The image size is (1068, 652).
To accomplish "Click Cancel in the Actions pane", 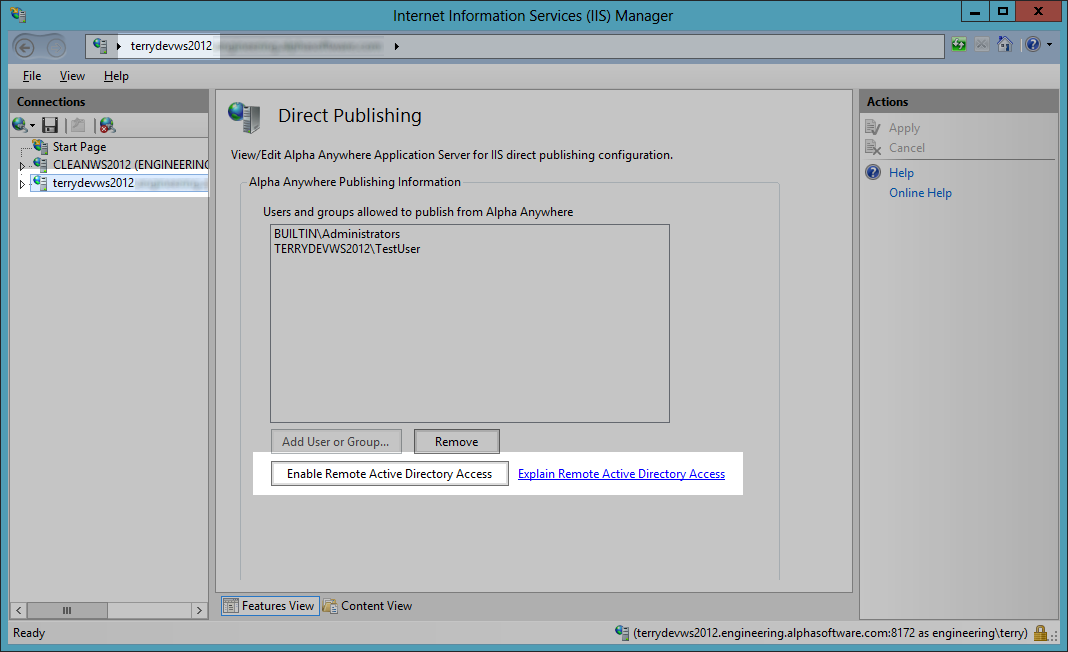I will coord(907,147).
